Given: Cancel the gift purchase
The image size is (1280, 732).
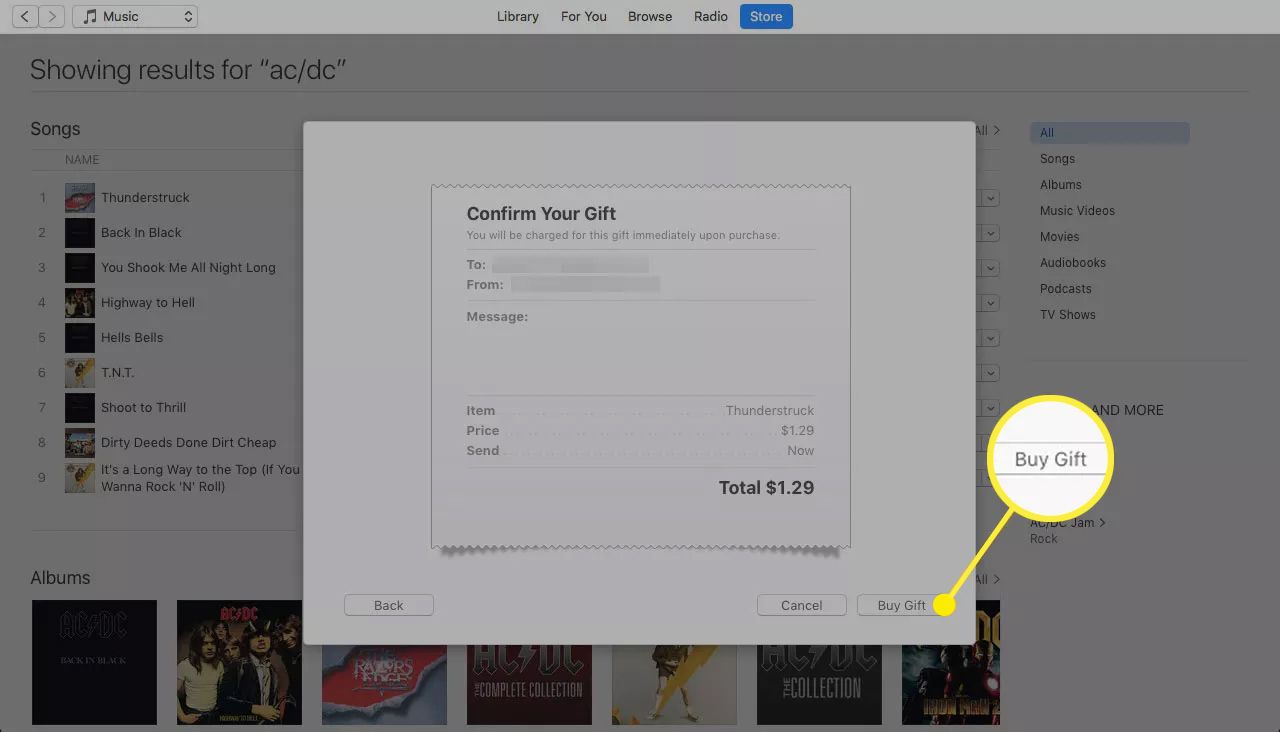Looking at the screenshot, I should [801, 605].
